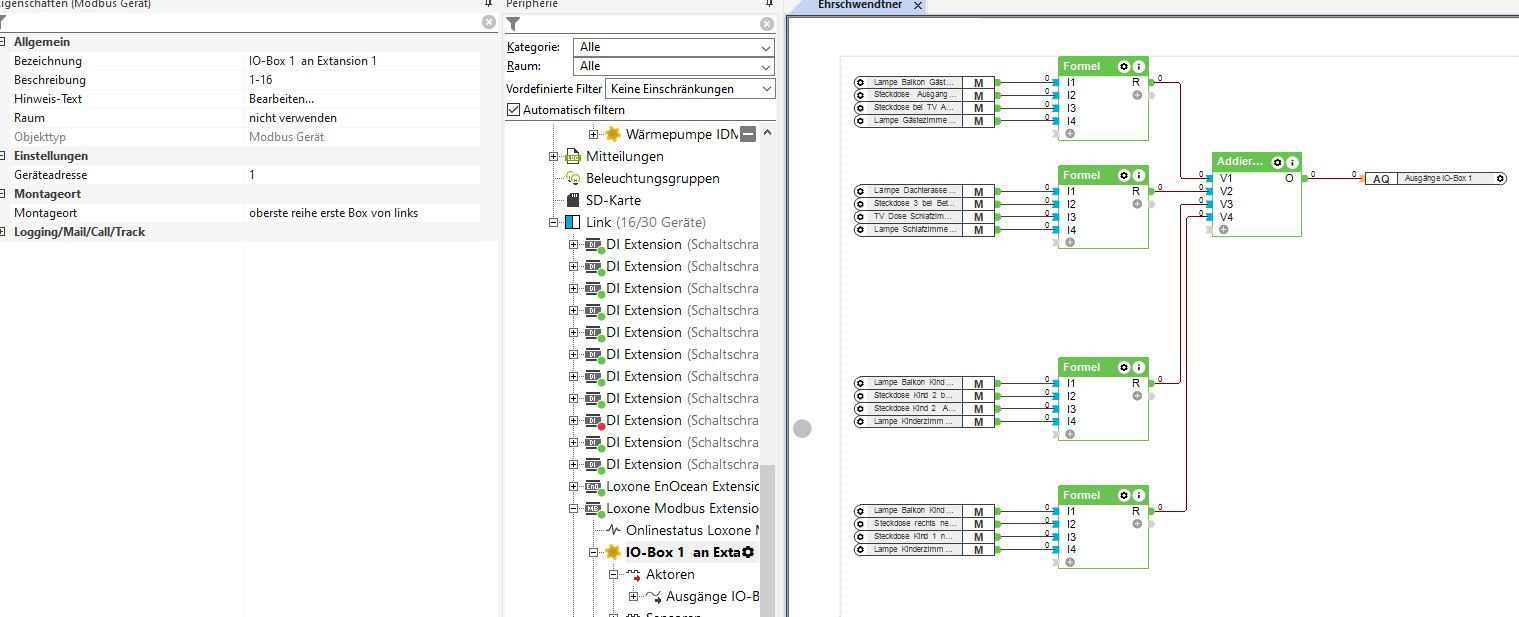Add input to Formel block feeding V1
The height and width of the screenshot is (617, 1519).
(1069, 134)
